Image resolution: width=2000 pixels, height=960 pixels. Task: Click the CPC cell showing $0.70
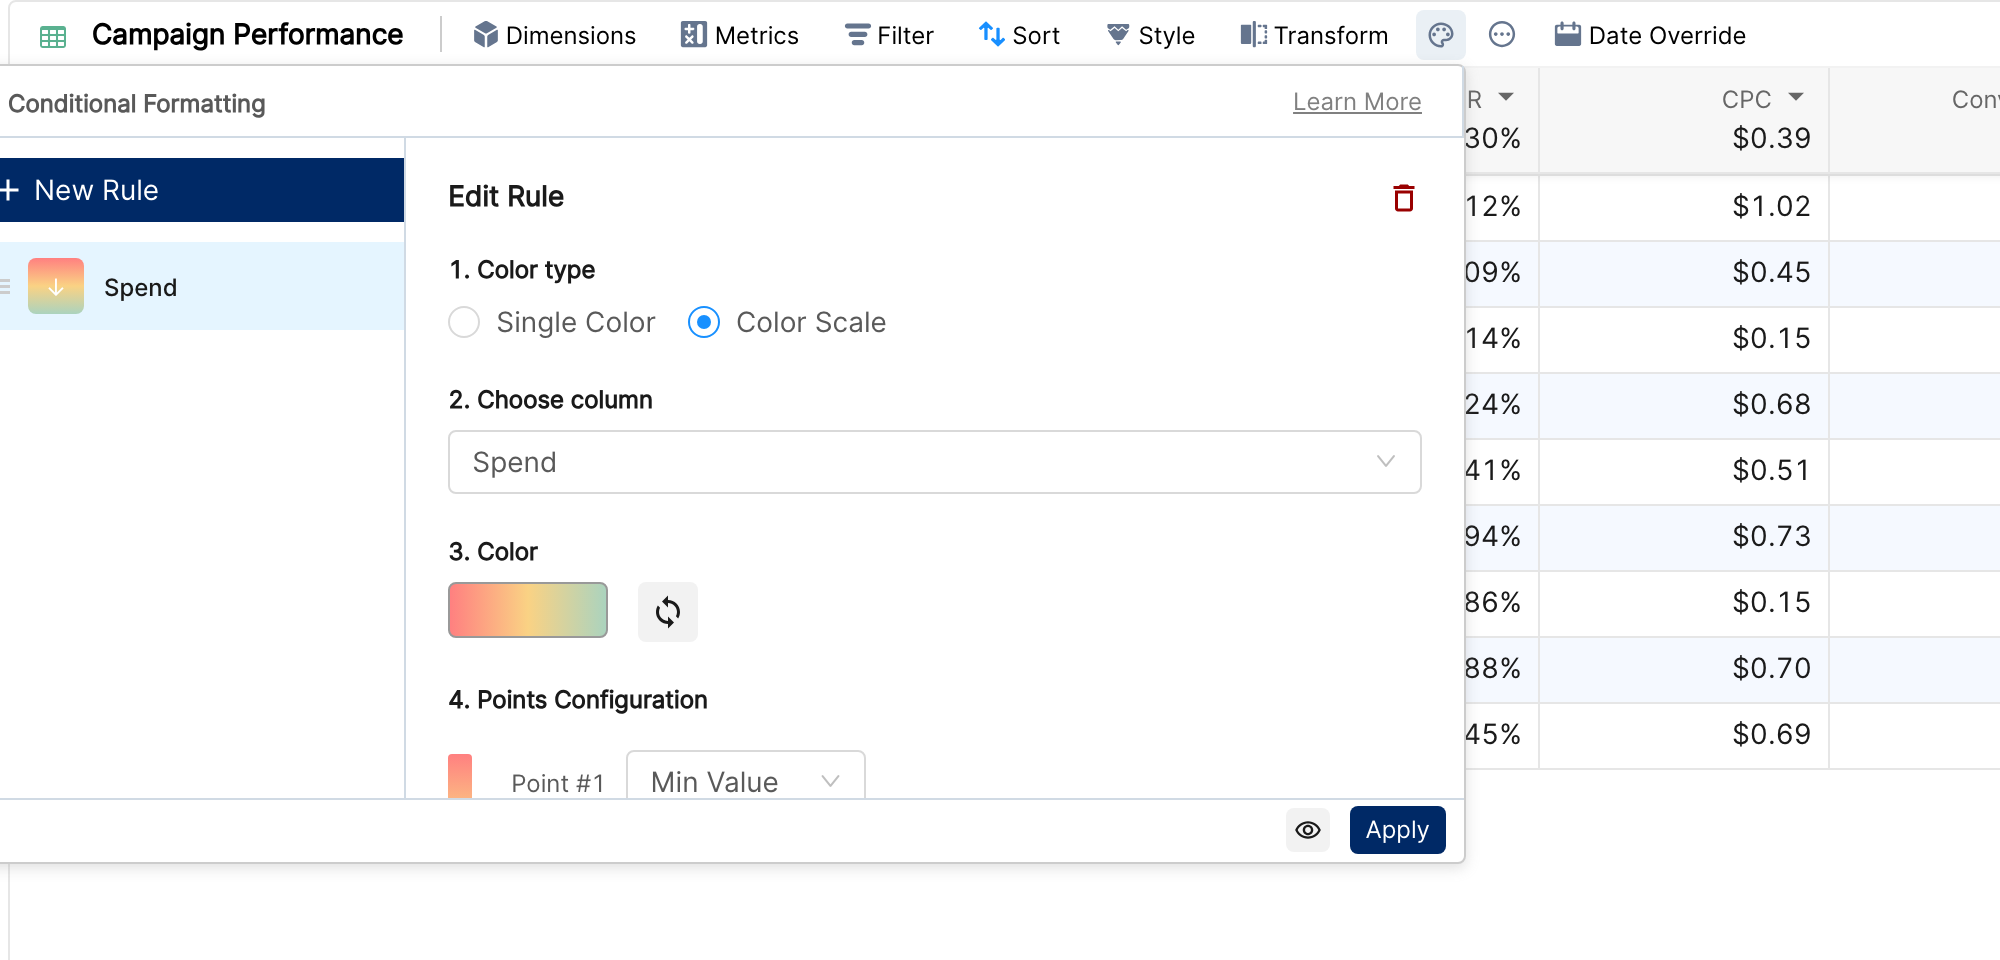[1683, 668]
